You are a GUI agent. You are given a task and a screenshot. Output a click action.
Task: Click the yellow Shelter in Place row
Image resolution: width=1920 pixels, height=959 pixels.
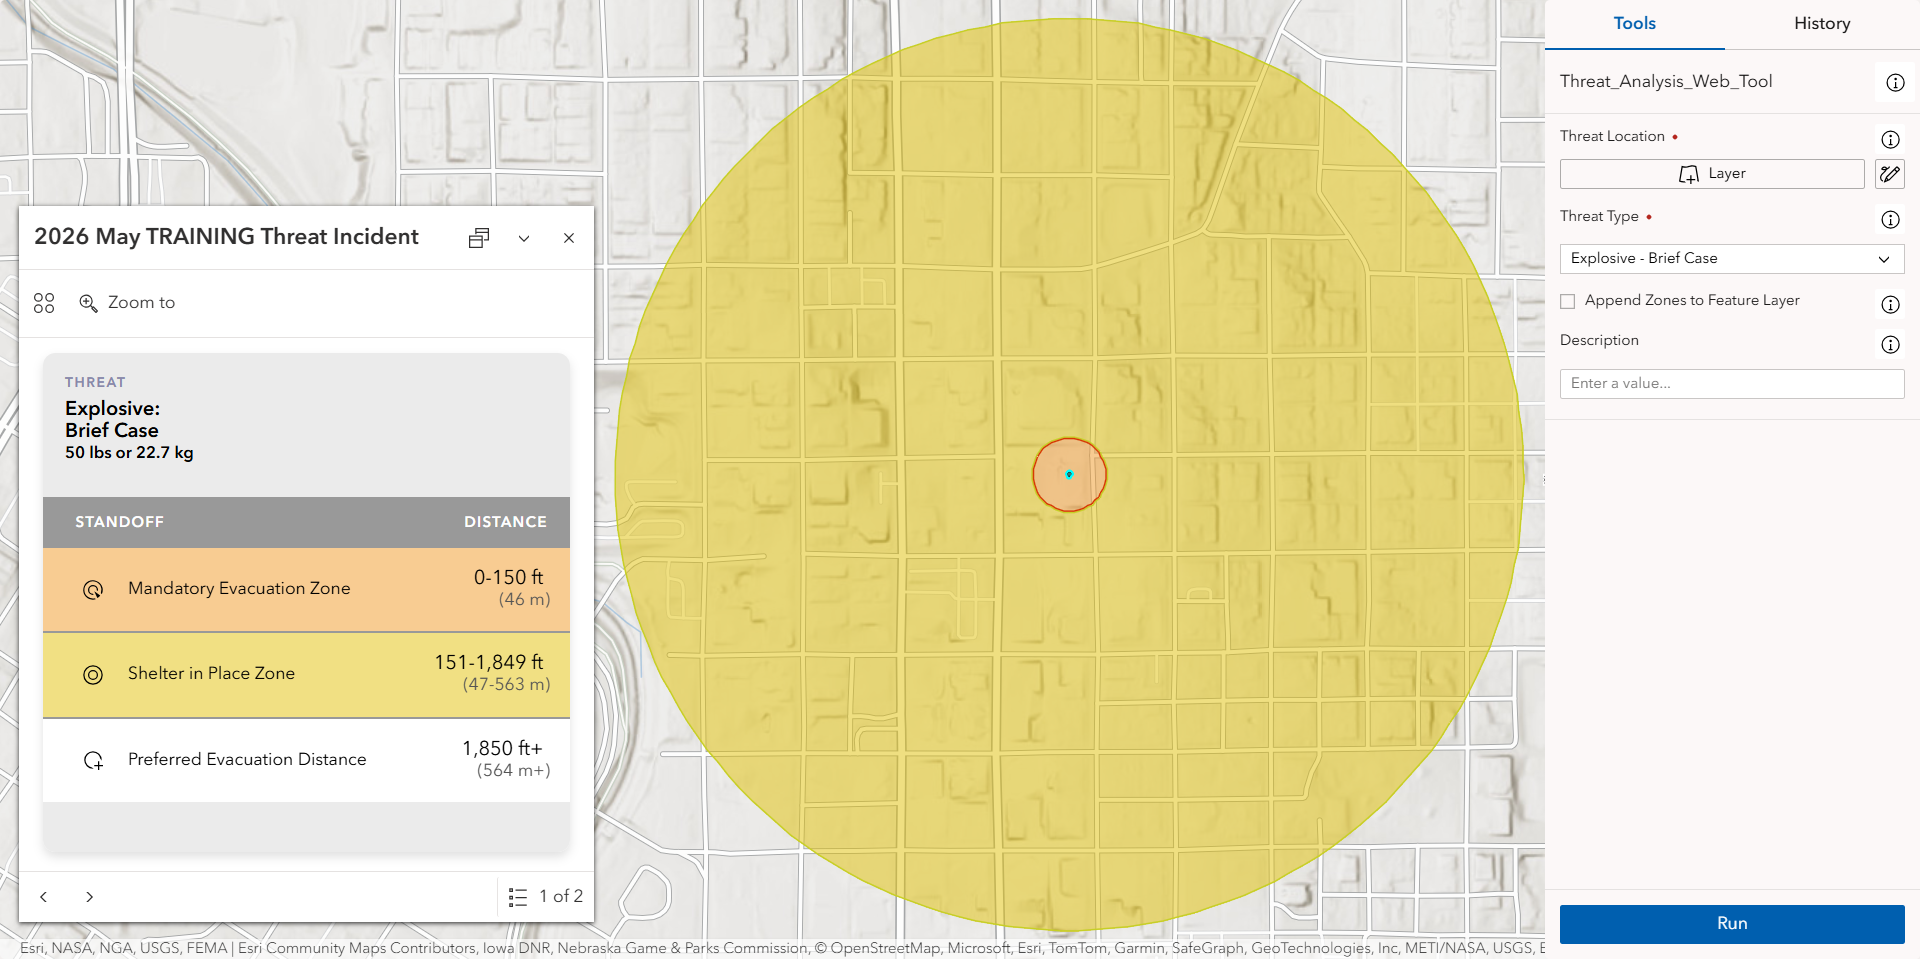click(x=306, y=675)
